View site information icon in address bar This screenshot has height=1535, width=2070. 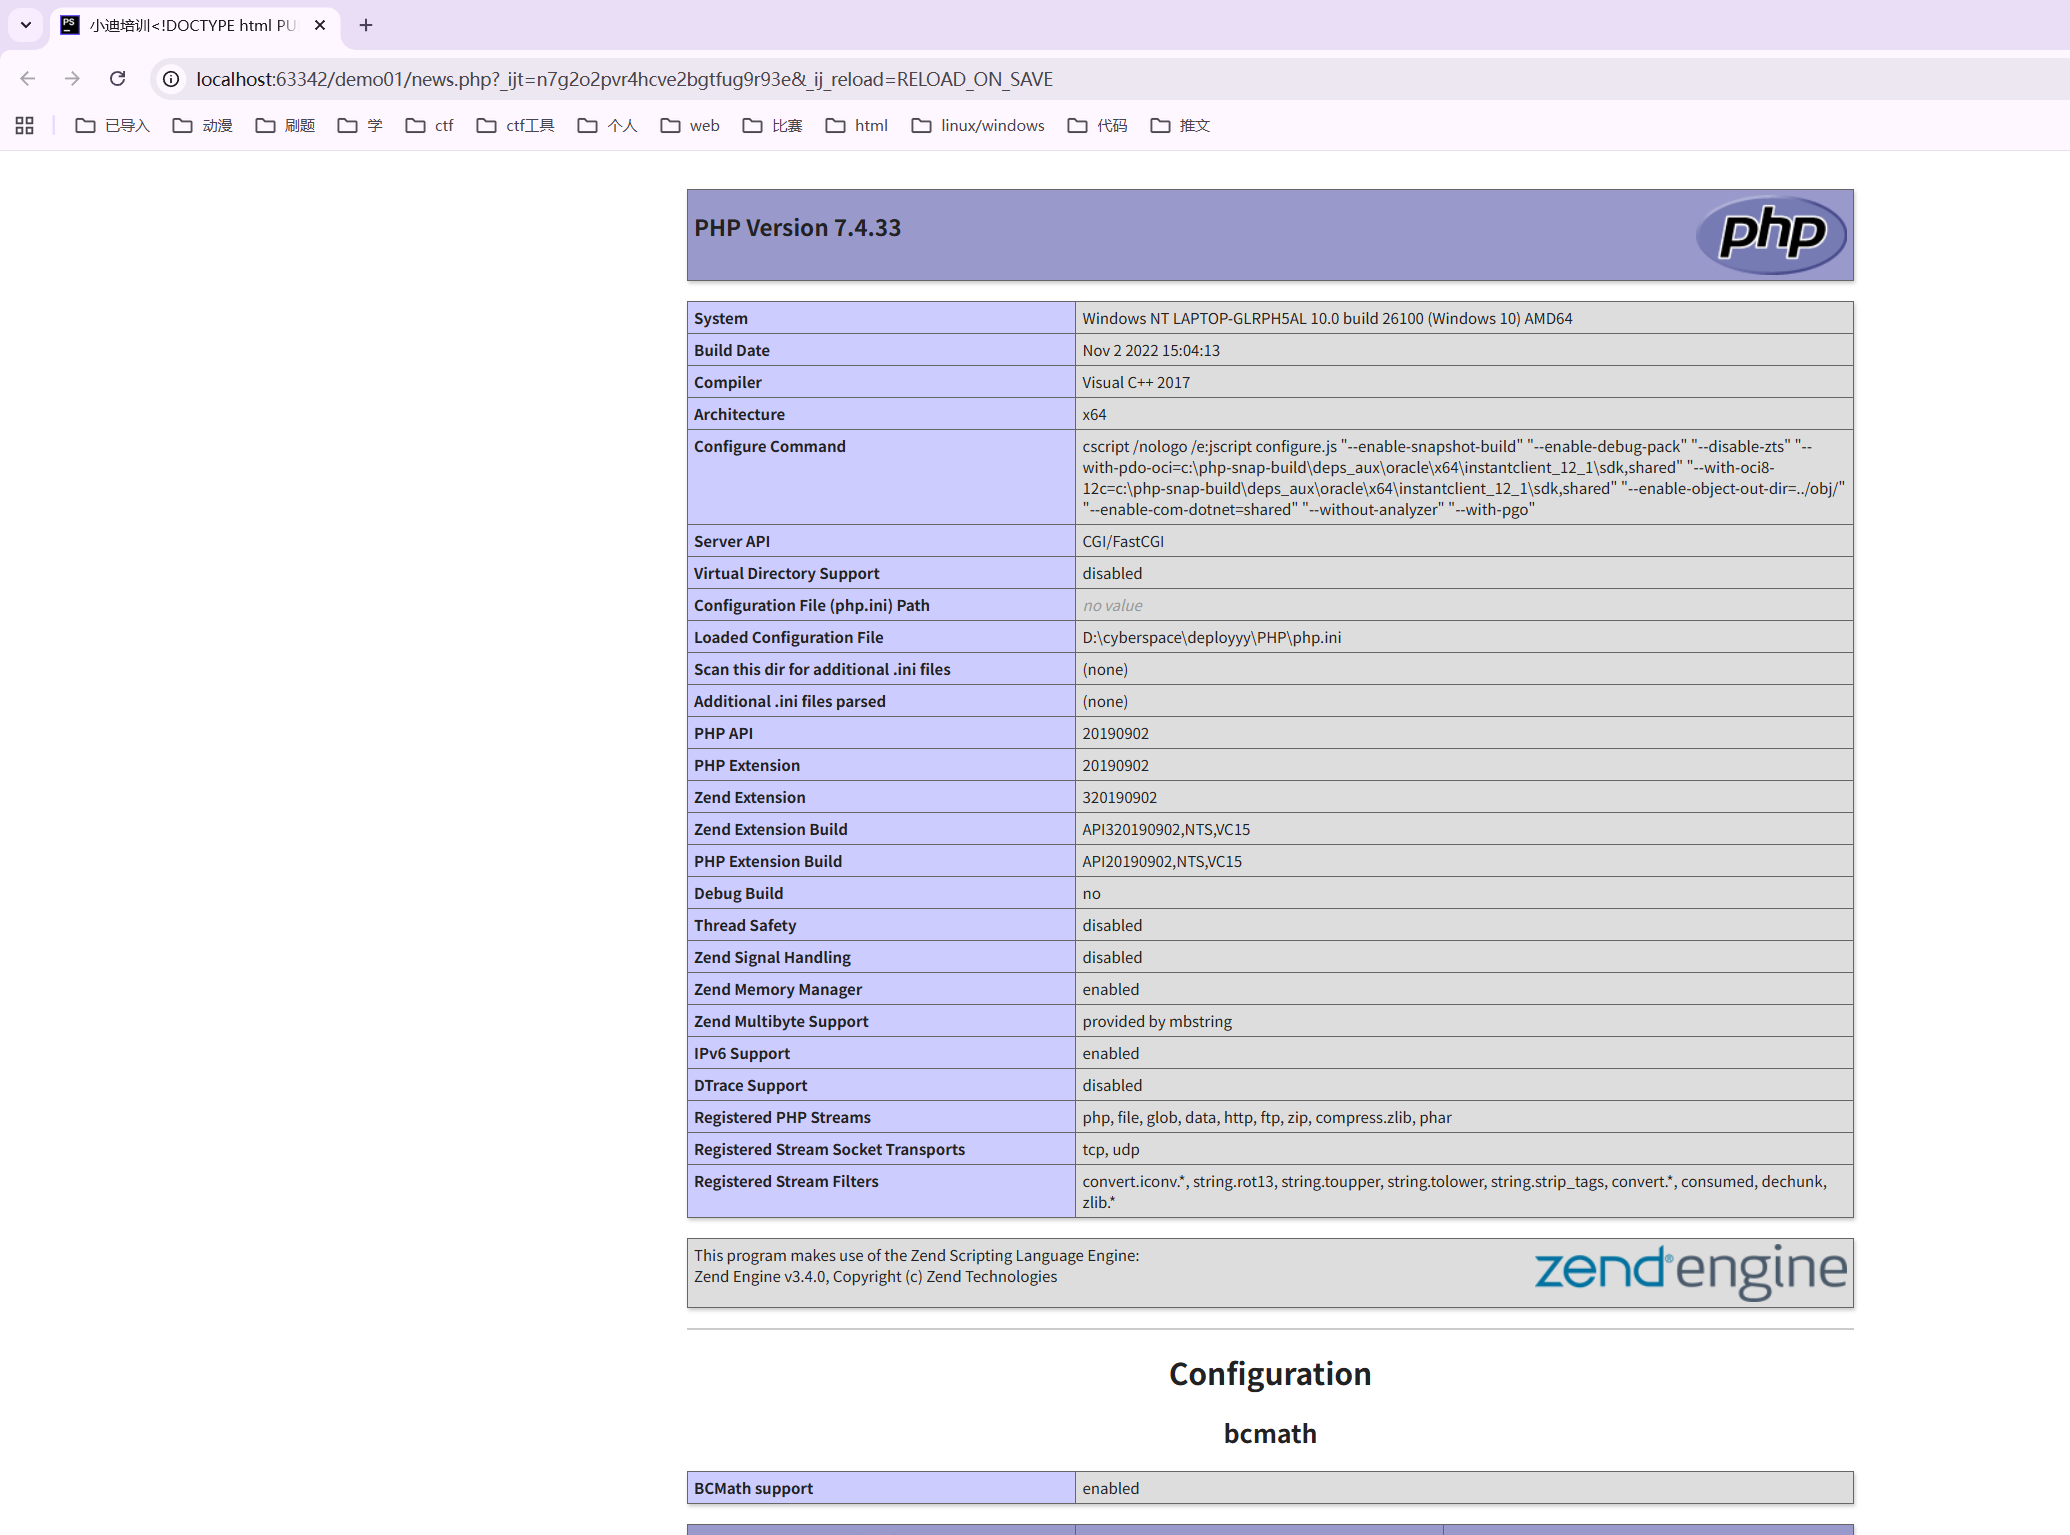point(171,79)
